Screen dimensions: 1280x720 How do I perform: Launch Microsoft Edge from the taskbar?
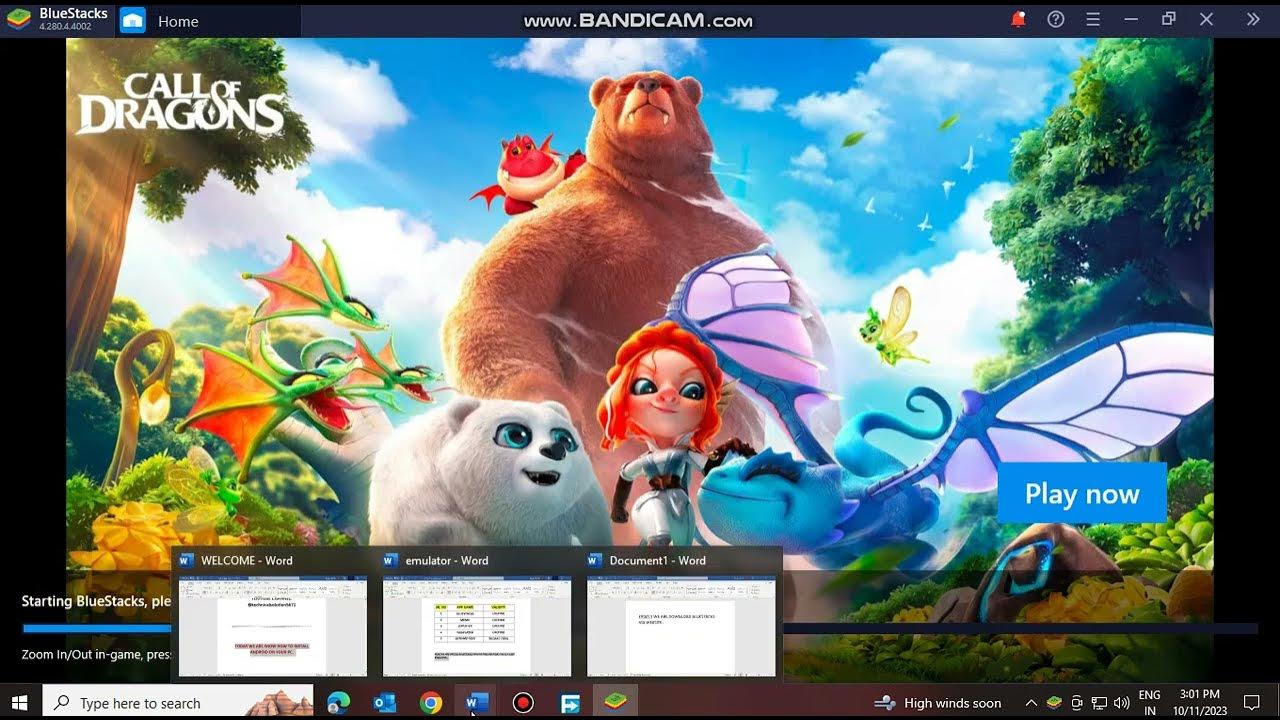pos(338,703)
